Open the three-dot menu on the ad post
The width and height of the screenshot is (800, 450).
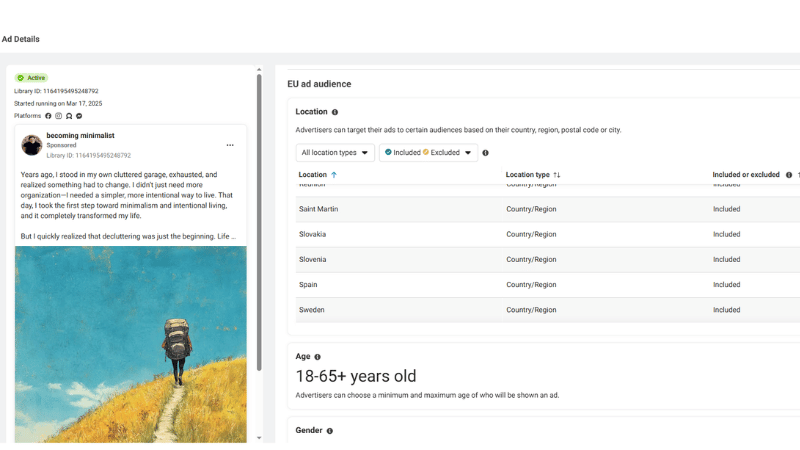coord(229,145)
